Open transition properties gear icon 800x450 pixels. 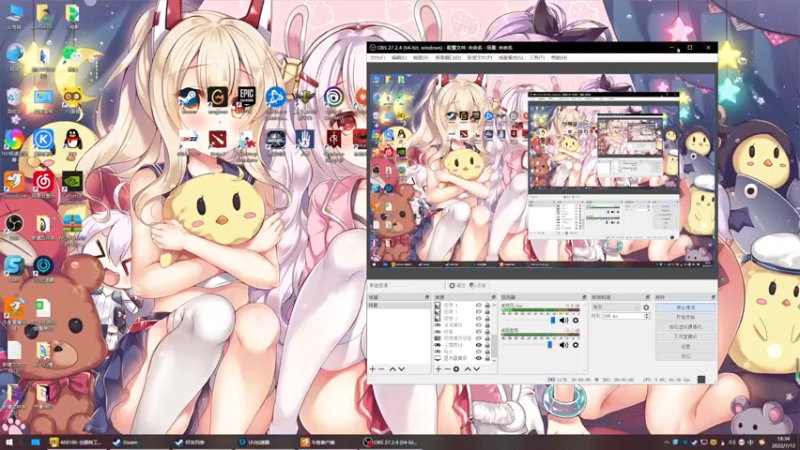(646, 307)
